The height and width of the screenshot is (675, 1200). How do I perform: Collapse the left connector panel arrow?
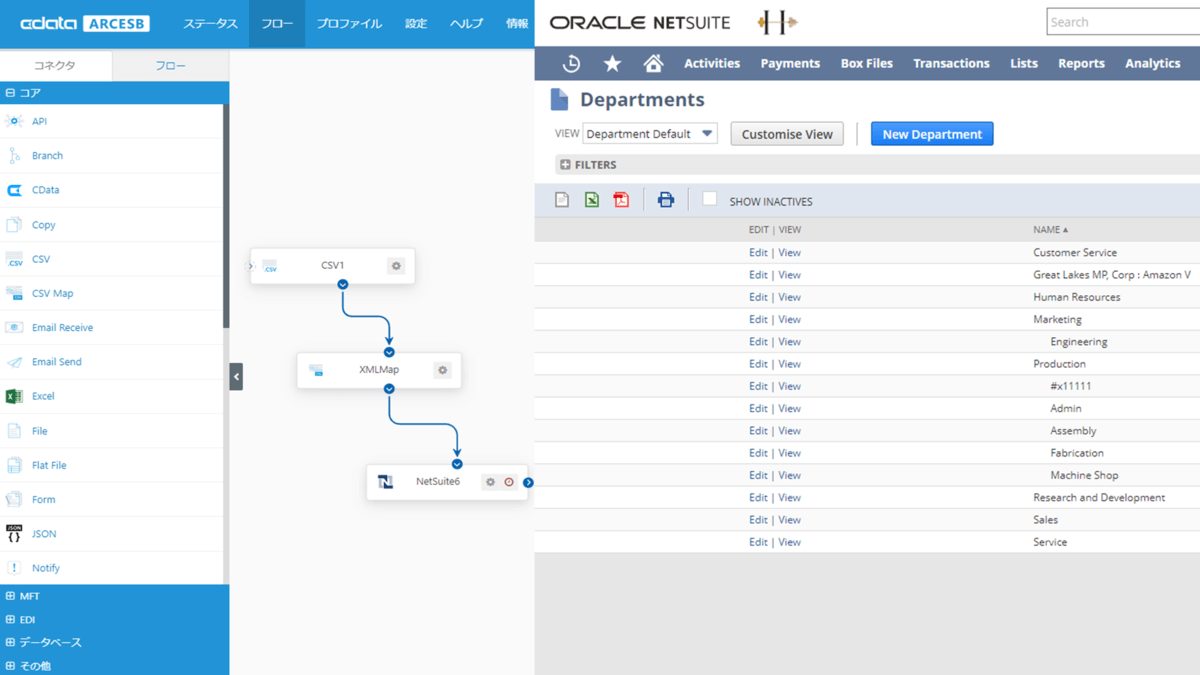pos(236,377)
